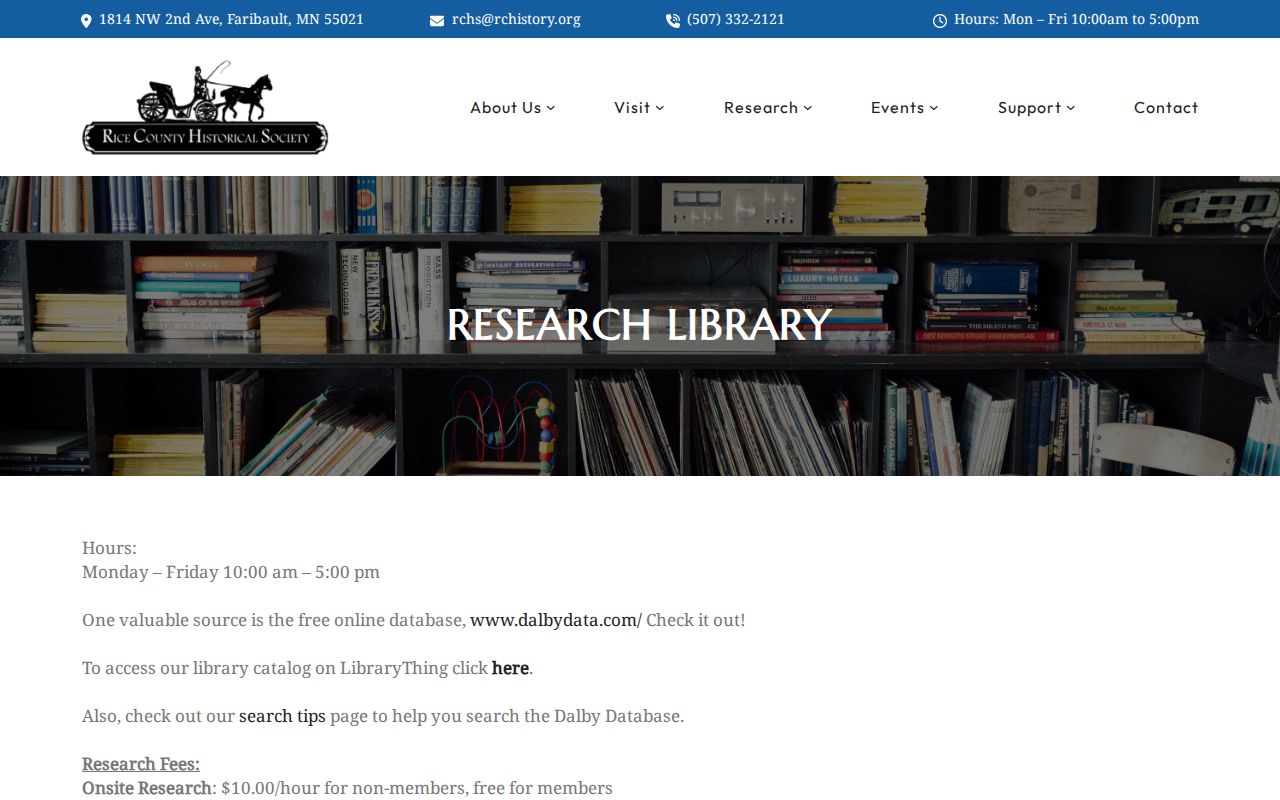The image size is (1280, 800).
Task: Click the phone call icon
Action: tap(673, 21)
